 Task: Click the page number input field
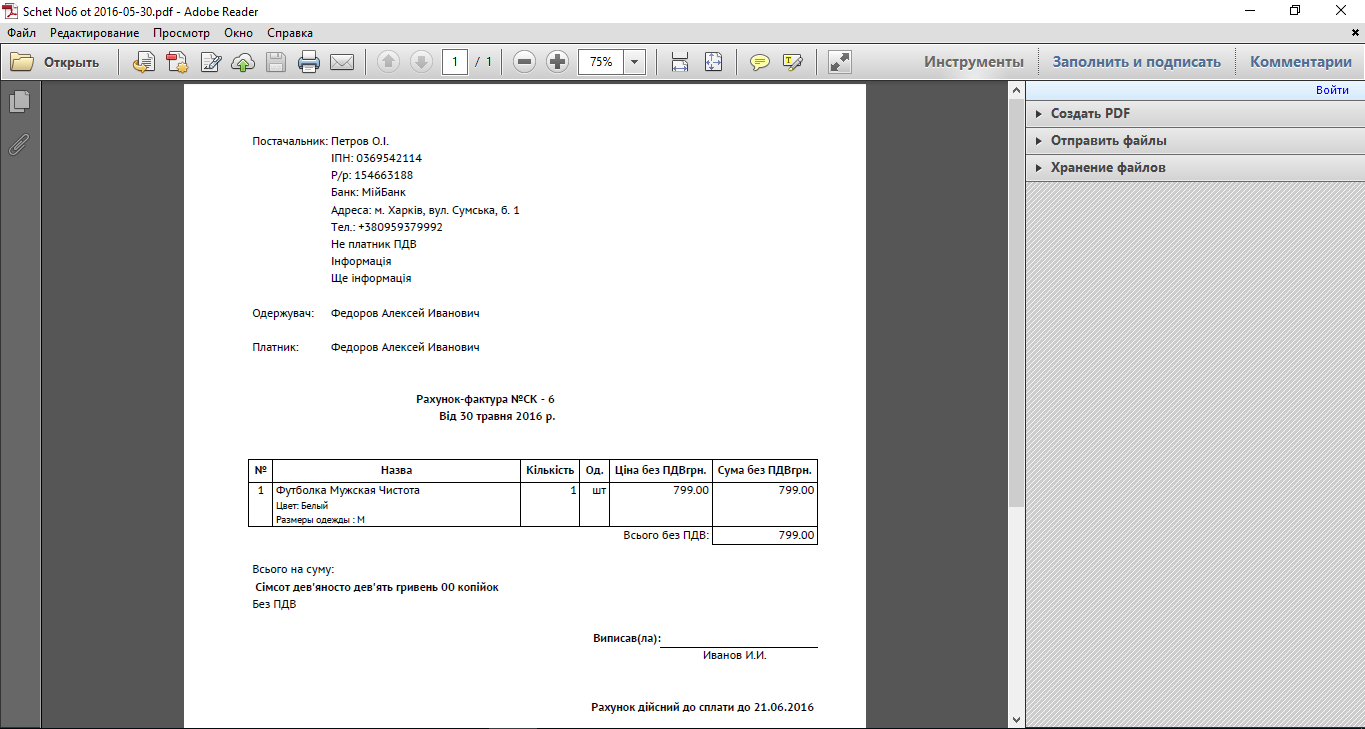tap(455, 62)
